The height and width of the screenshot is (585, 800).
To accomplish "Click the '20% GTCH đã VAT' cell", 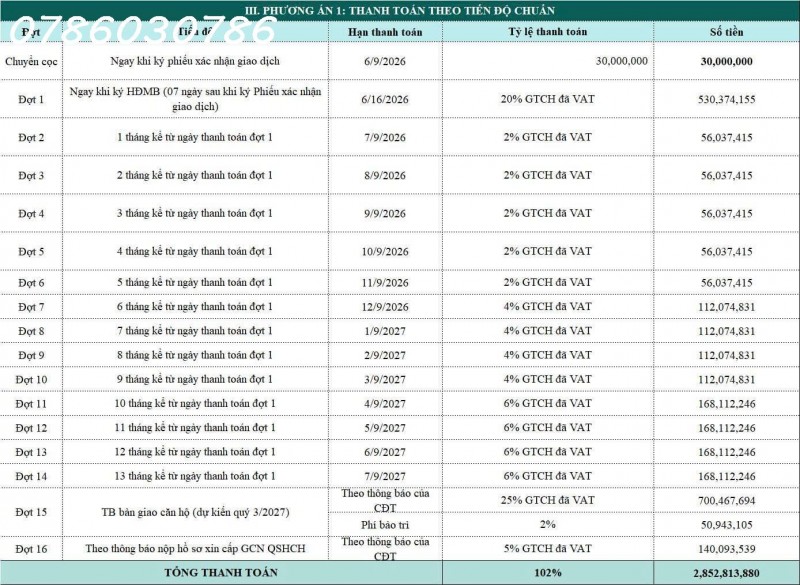I will pos(547,99).
